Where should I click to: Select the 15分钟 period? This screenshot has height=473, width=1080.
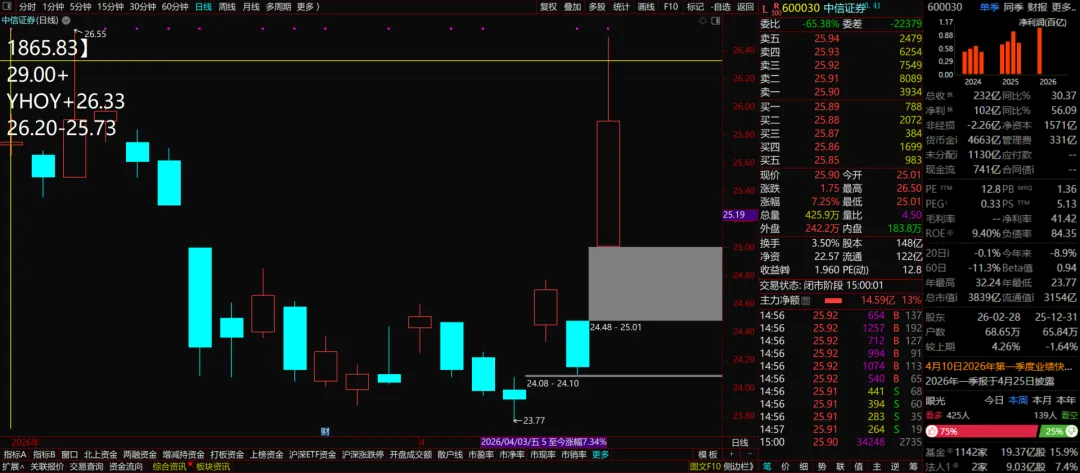[111, 6]
